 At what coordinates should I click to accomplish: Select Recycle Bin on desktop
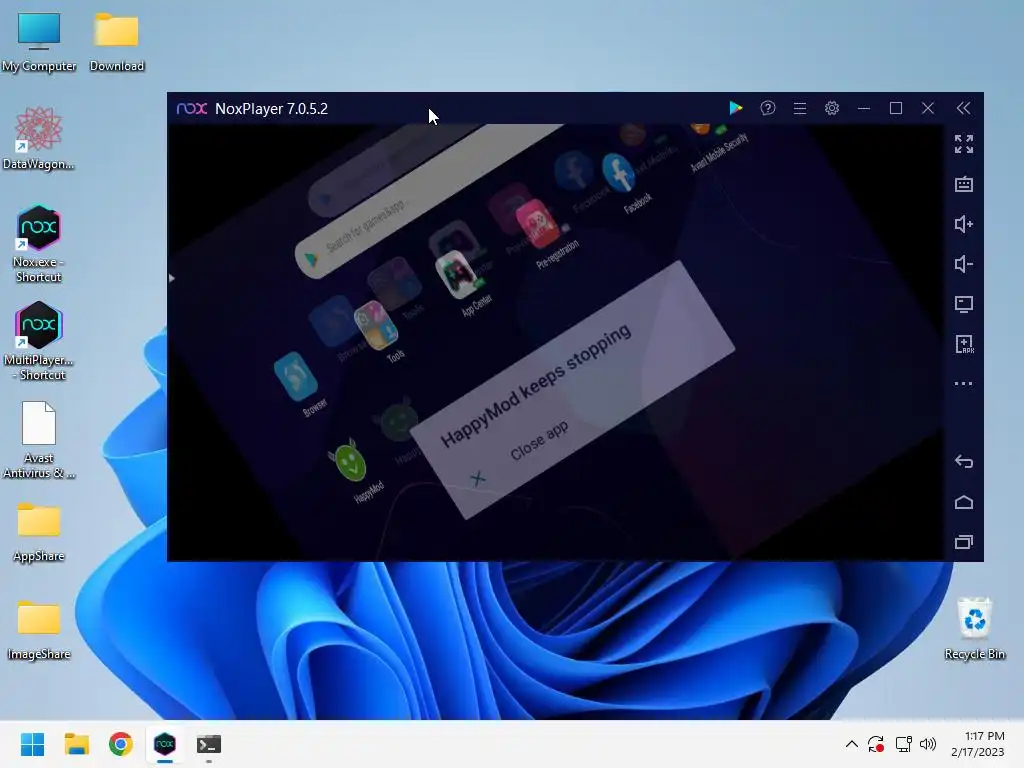(974, 629)
